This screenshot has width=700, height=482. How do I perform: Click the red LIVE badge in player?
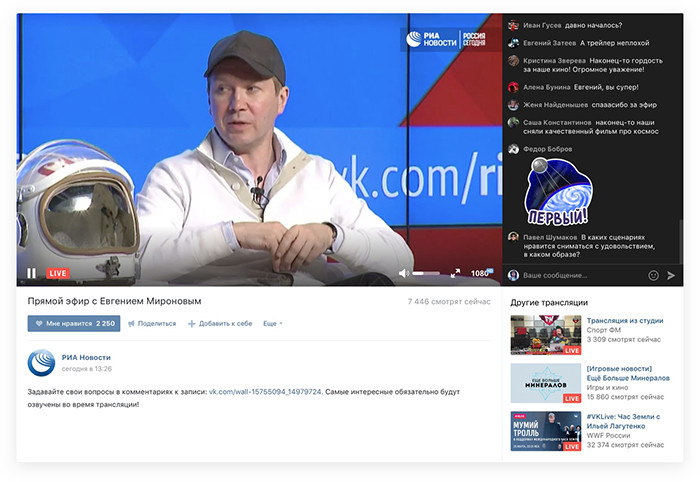[x=58, y=273]
